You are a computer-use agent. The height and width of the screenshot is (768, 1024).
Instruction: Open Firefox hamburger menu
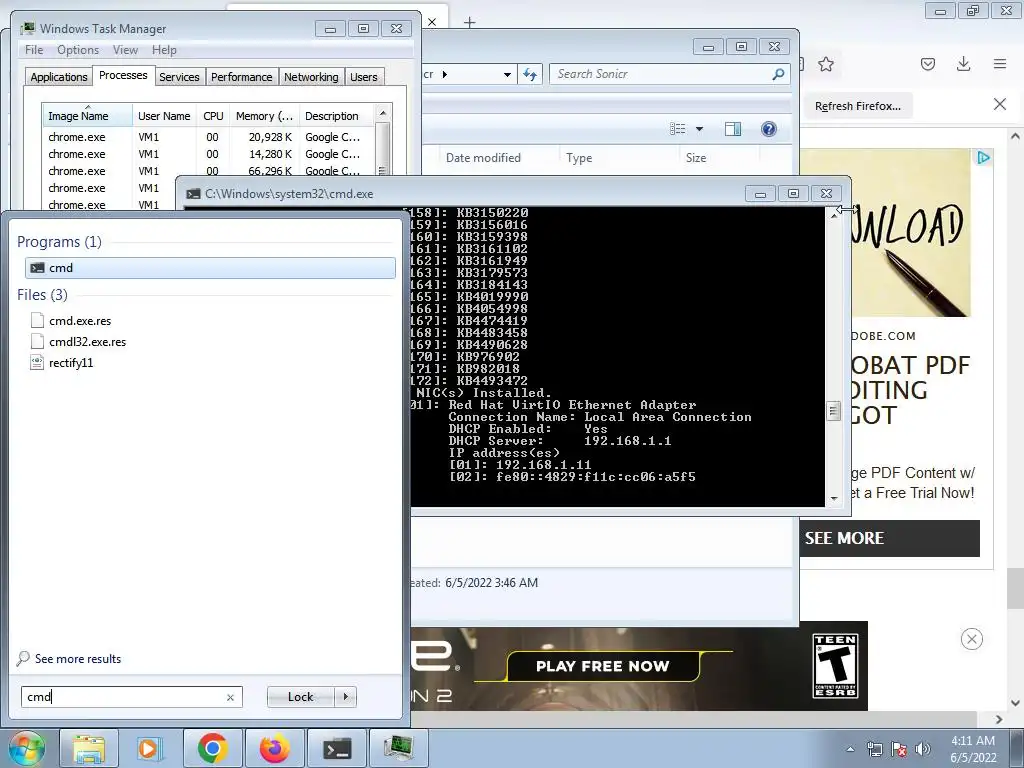1000,64
